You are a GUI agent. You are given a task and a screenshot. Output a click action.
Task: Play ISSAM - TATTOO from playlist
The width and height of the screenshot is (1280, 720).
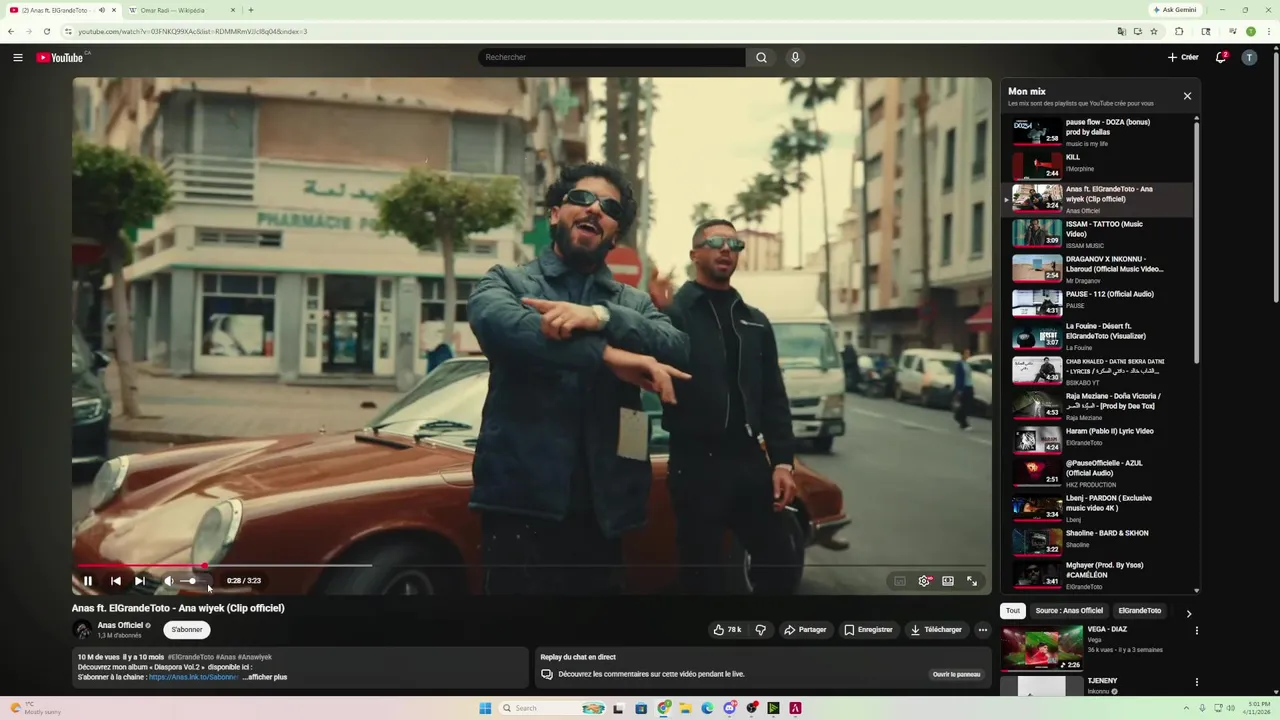(x=1097, y=234)
